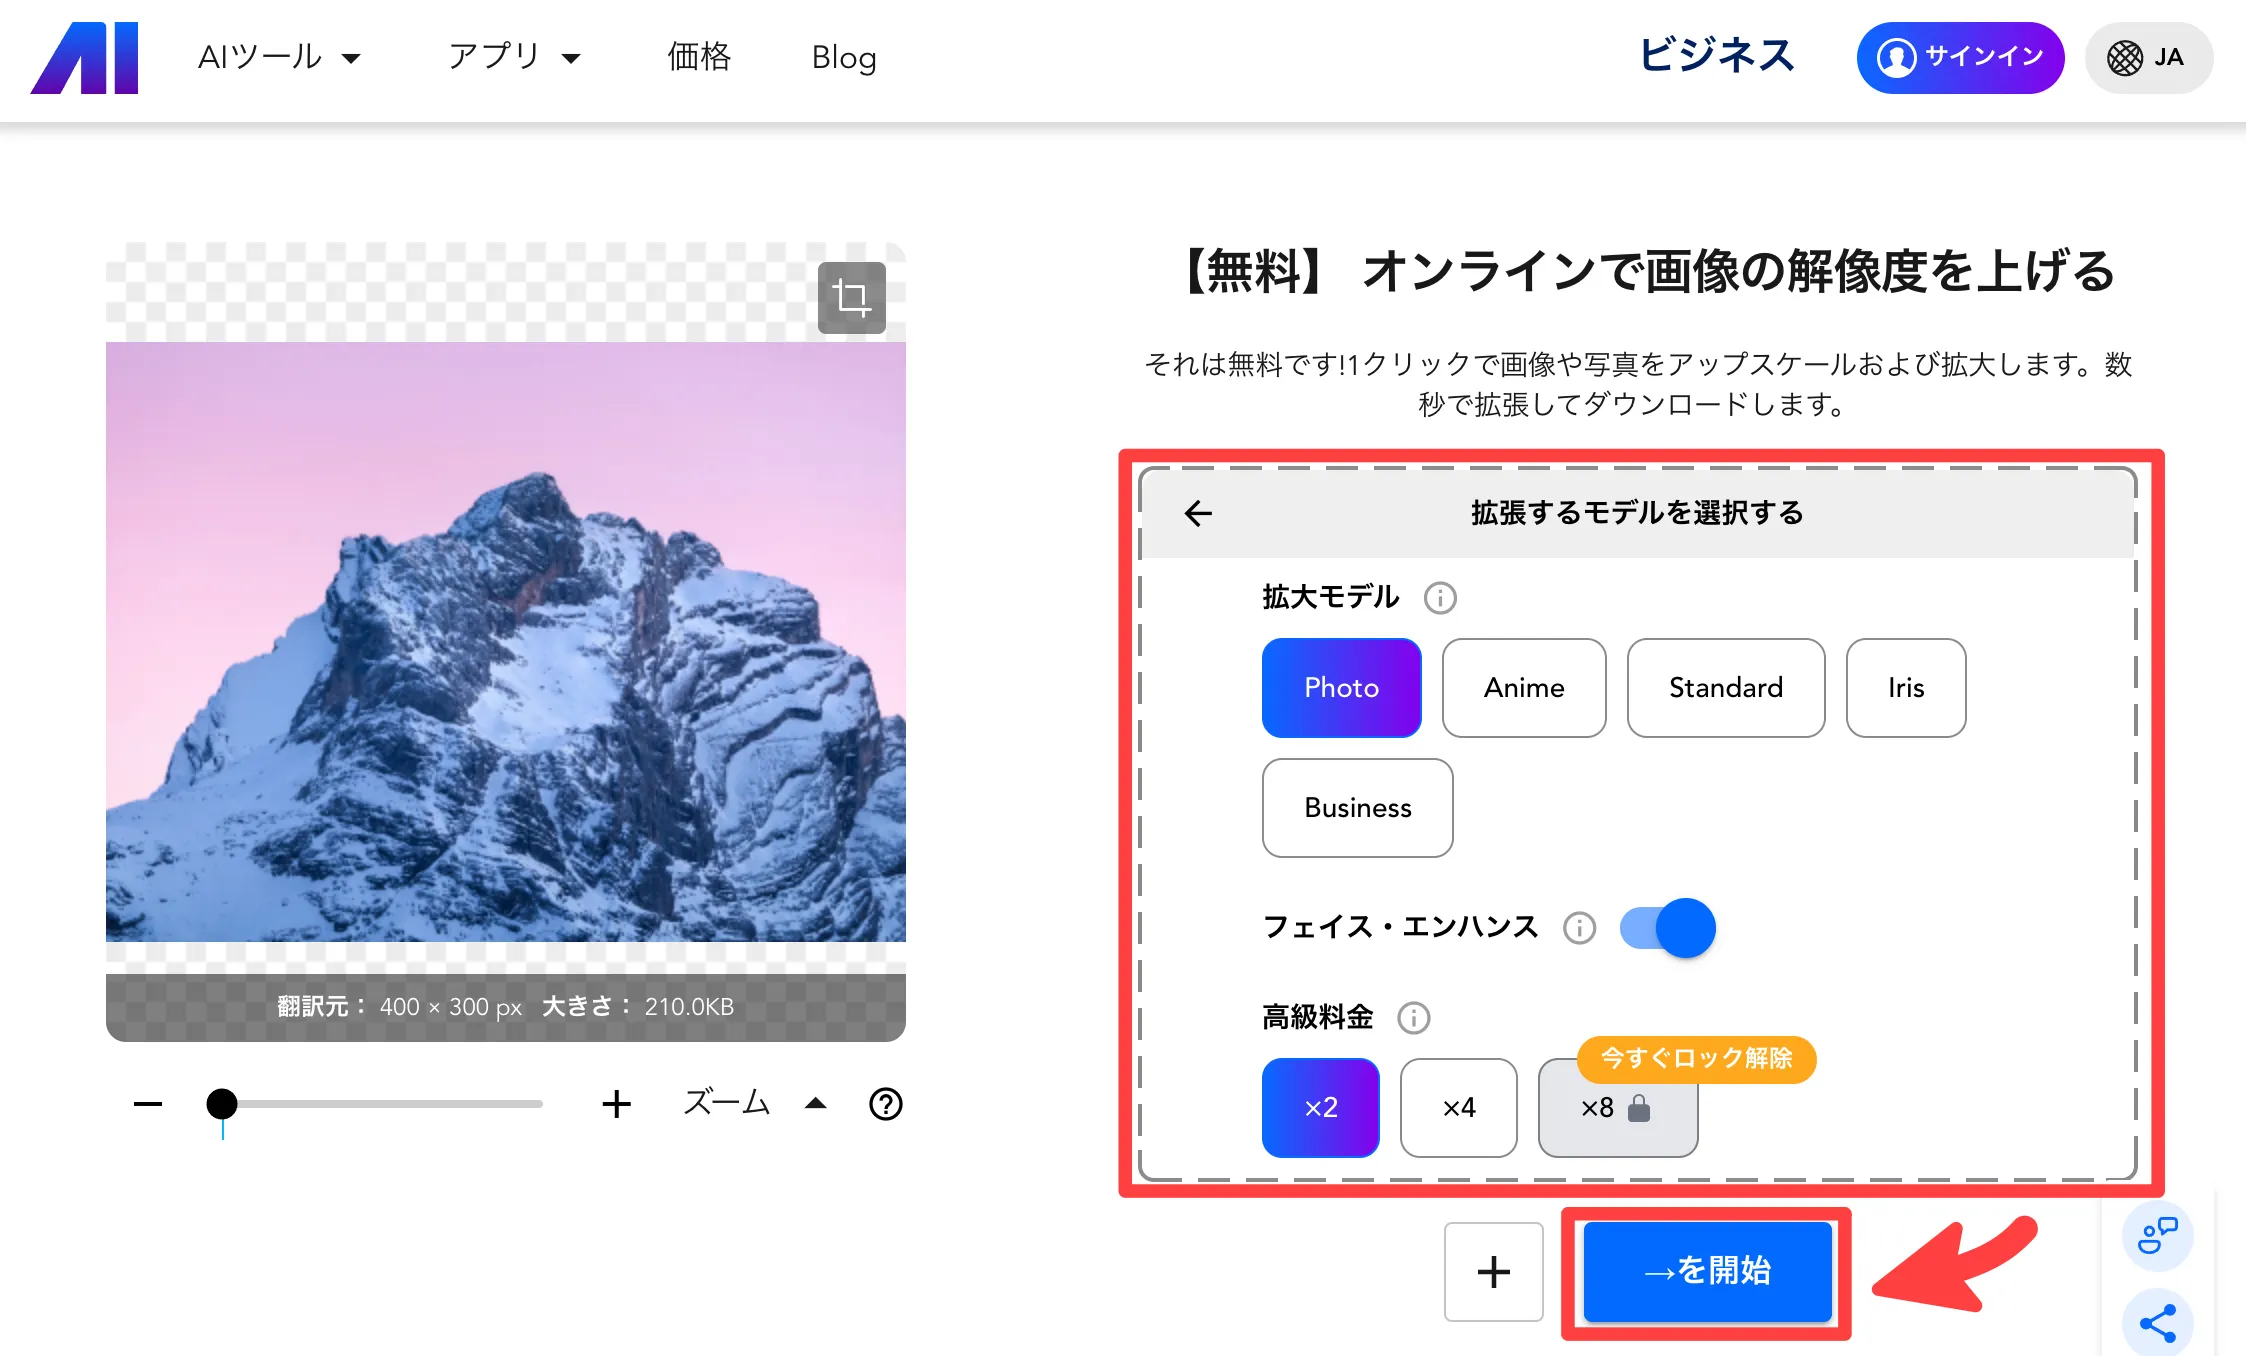Go to the Blog menu item

(843, 58)
